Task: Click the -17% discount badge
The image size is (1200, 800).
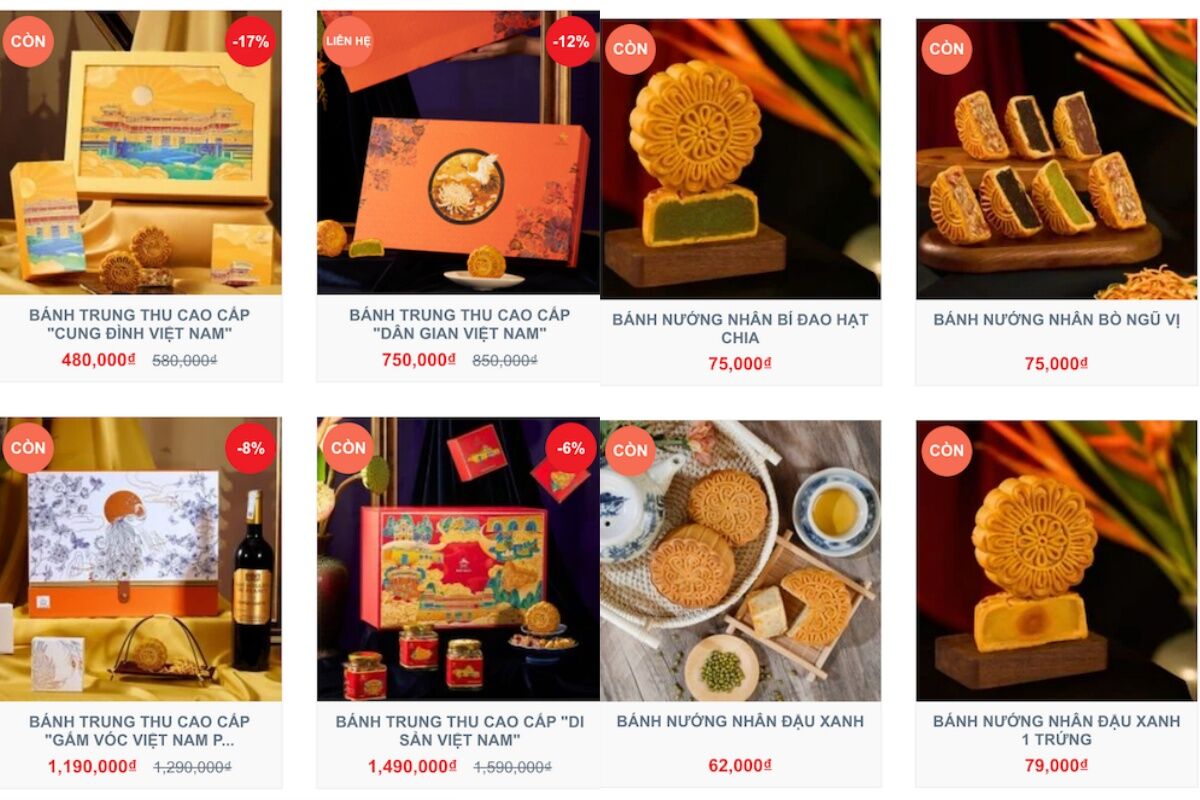Action: (250, 42)
